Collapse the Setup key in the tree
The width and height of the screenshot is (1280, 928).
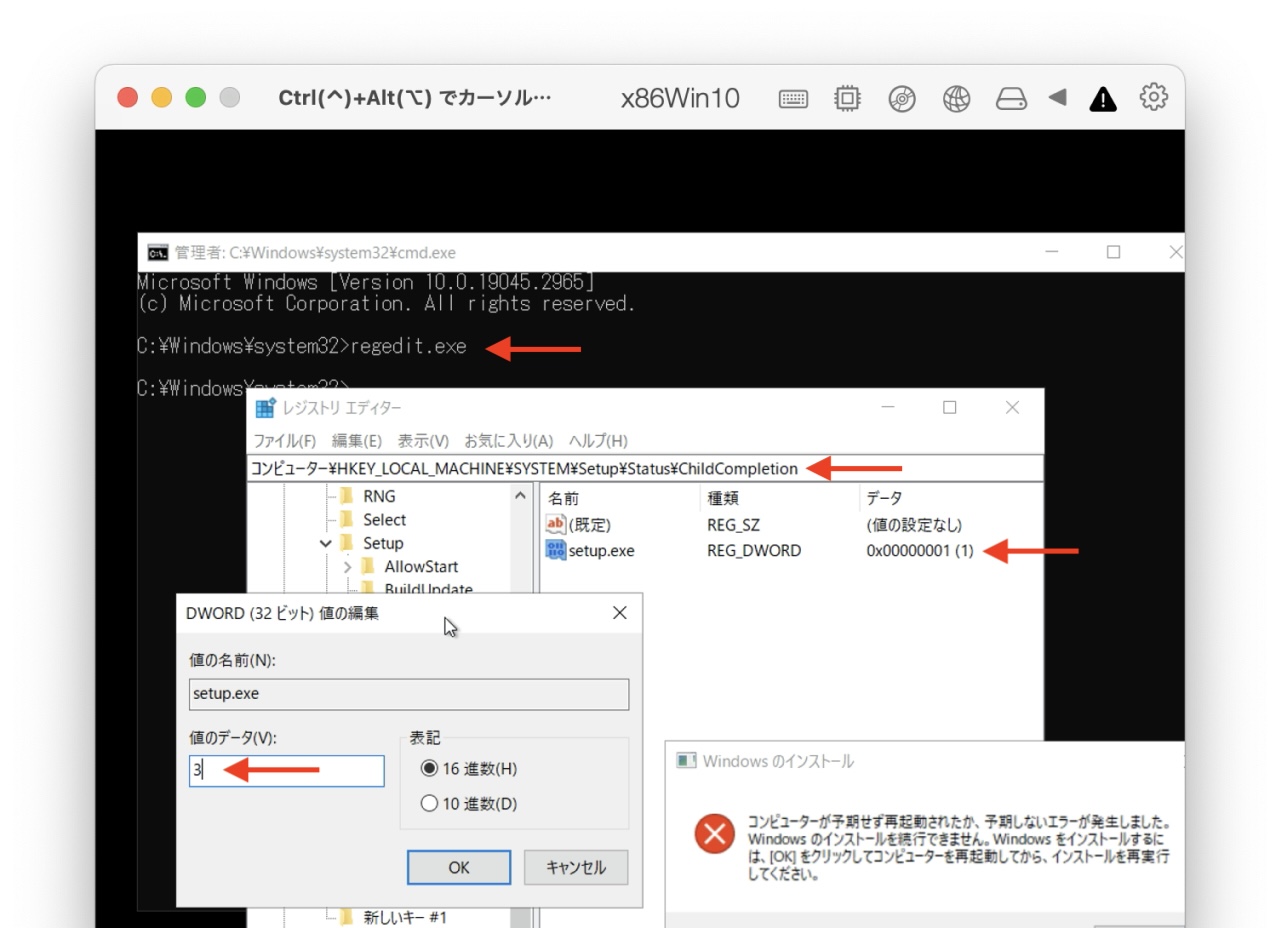click(x=326, y=543)
